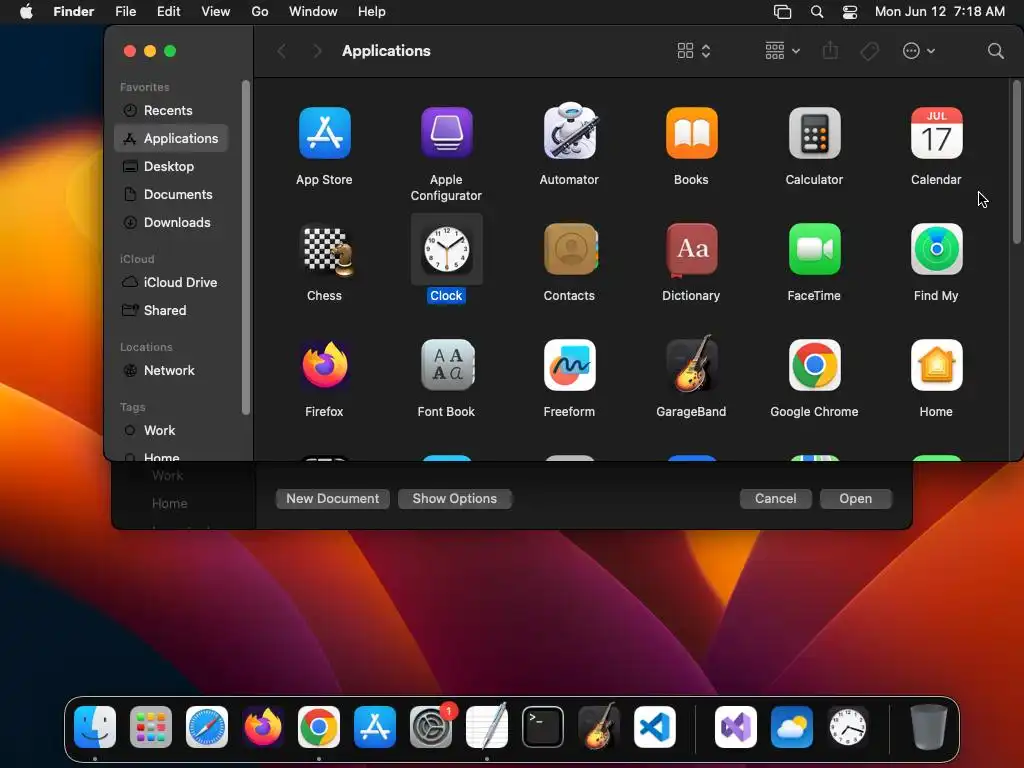Select the Clock app icon in Applications
The width and height of the screenshot is (1024, 768).
tap(447, 249)
